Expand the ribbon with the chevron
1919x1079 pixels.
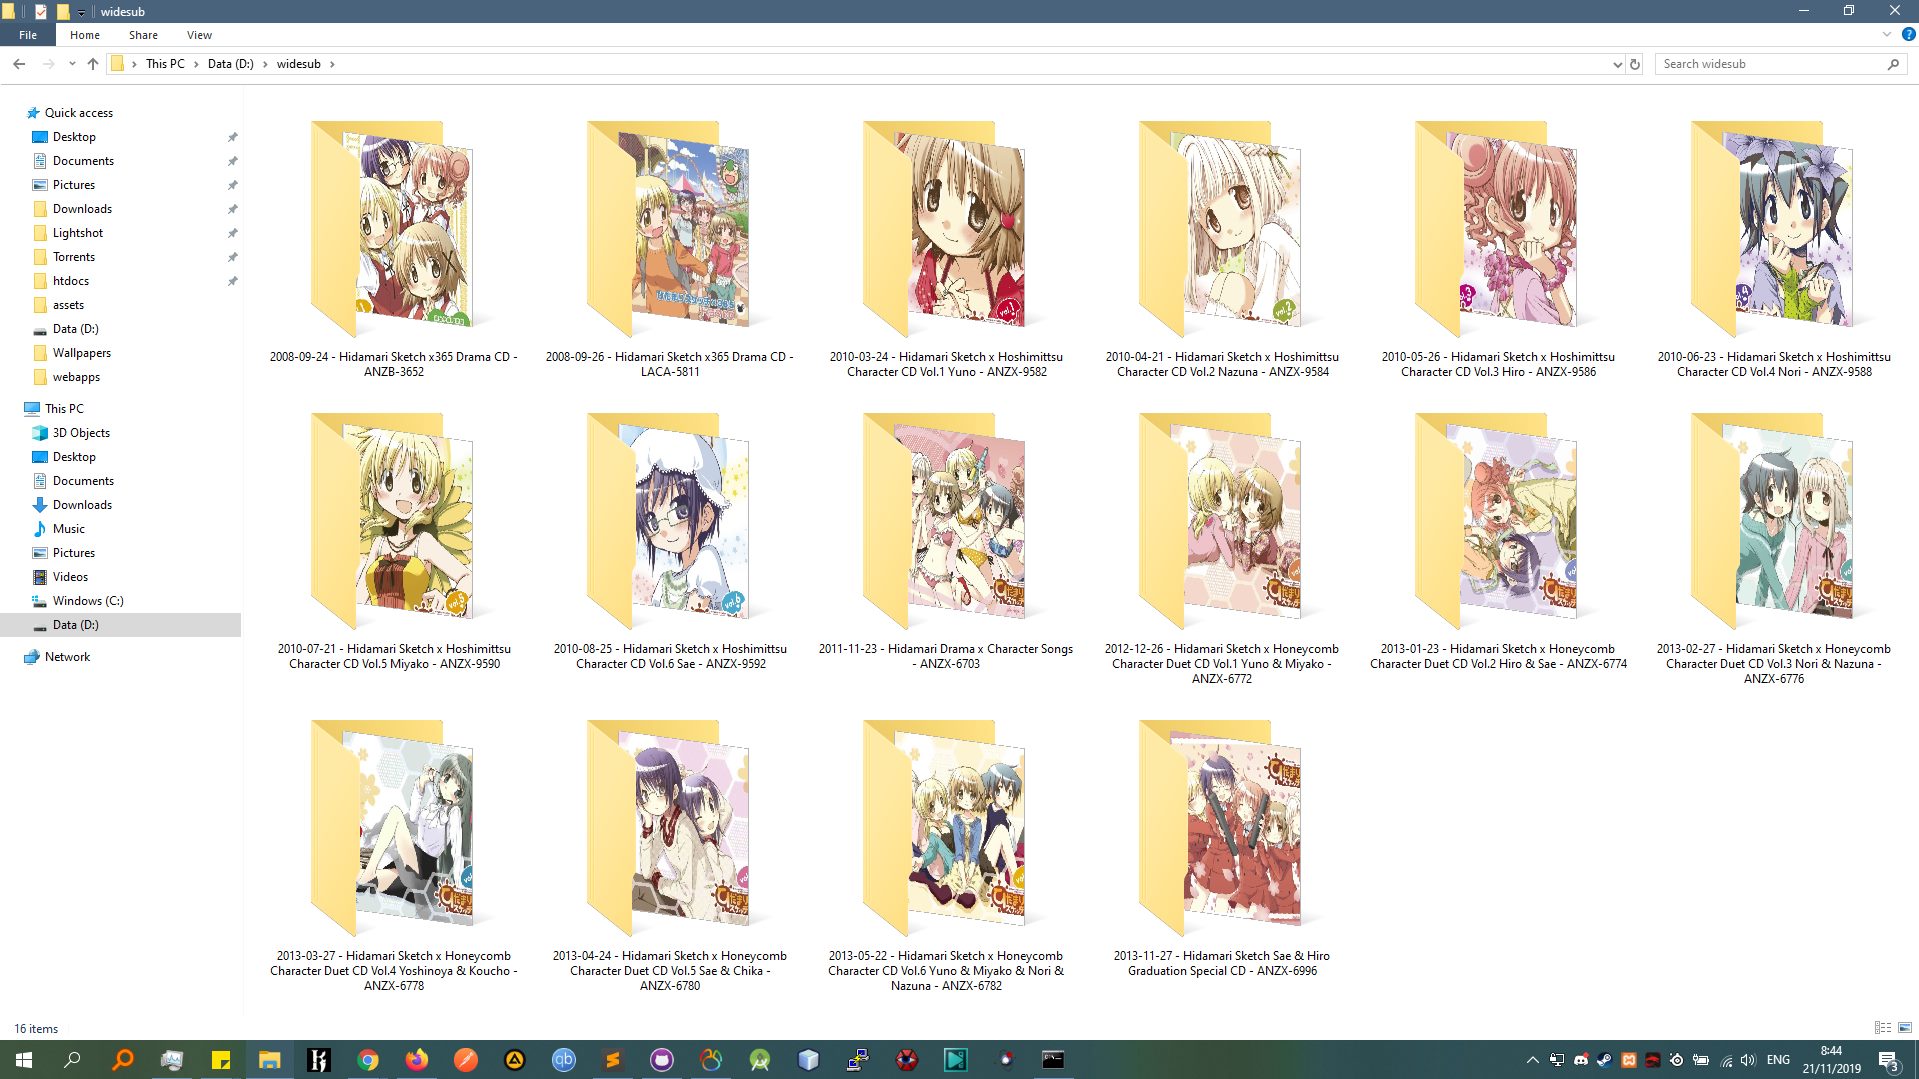click(x=1887, y=34)
